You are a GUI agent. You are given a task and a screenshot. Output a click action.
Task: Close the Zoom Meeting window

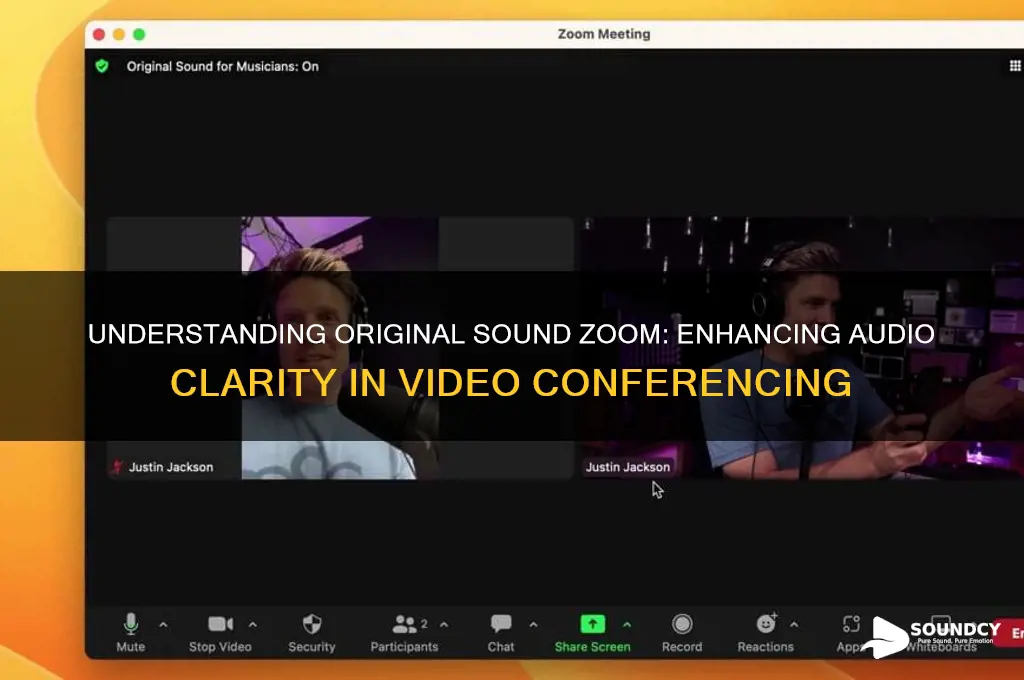(x=99, y=35)
